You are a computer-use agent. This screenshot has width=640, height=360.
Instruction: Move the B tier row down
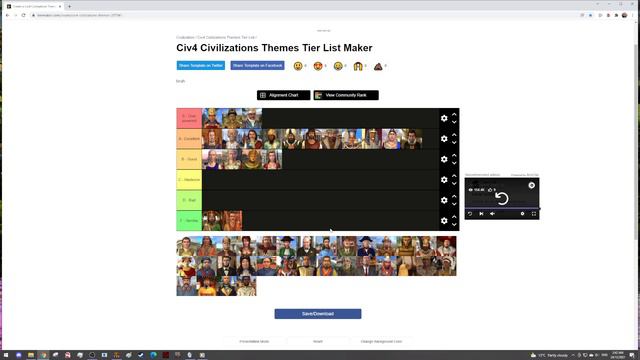point(454,163)
